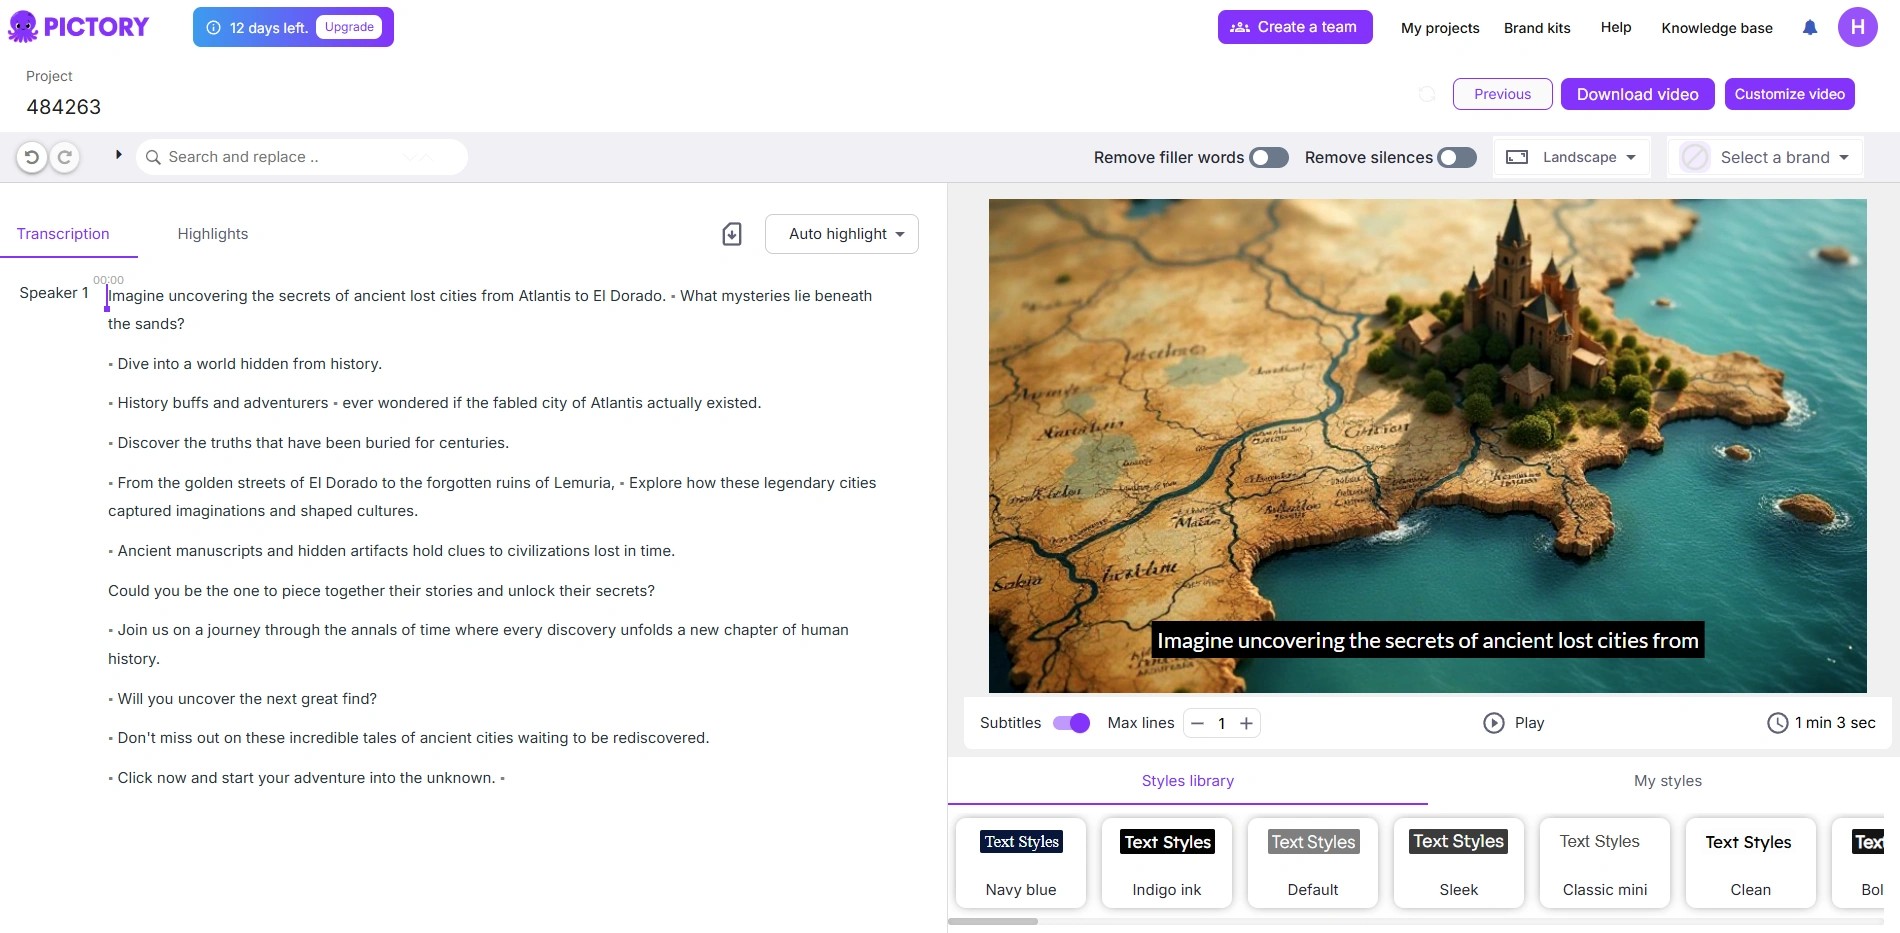Enable Remove filler words toggle
Viewport: 1900px width, 933px height.
1268,157
